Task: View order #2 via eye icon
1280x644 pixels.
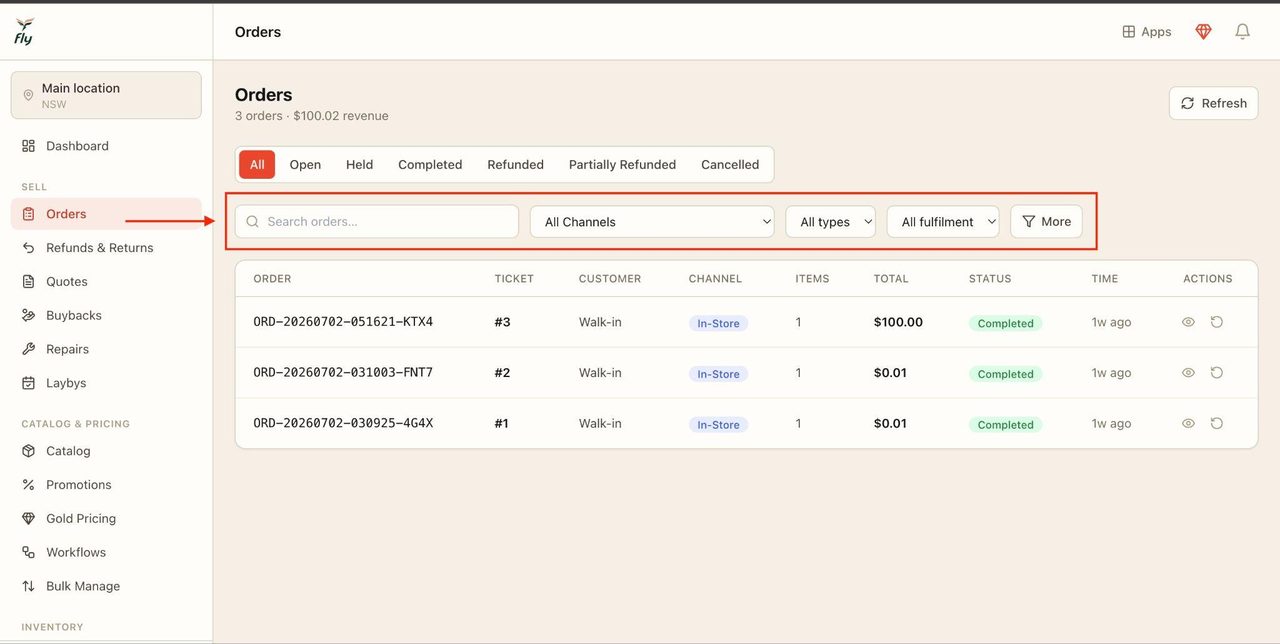Action: tap(1188, 373)
